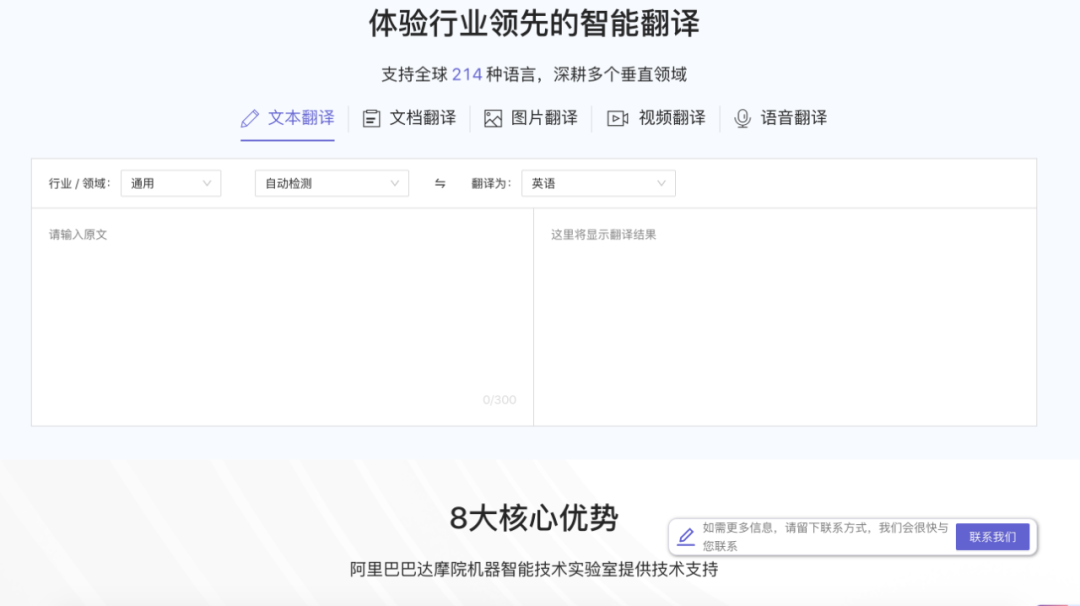The height and width of the screenshot is (606, 1080).
Task: Click the picture icon beside 图片翻译
Action: [x=491, y=117]
